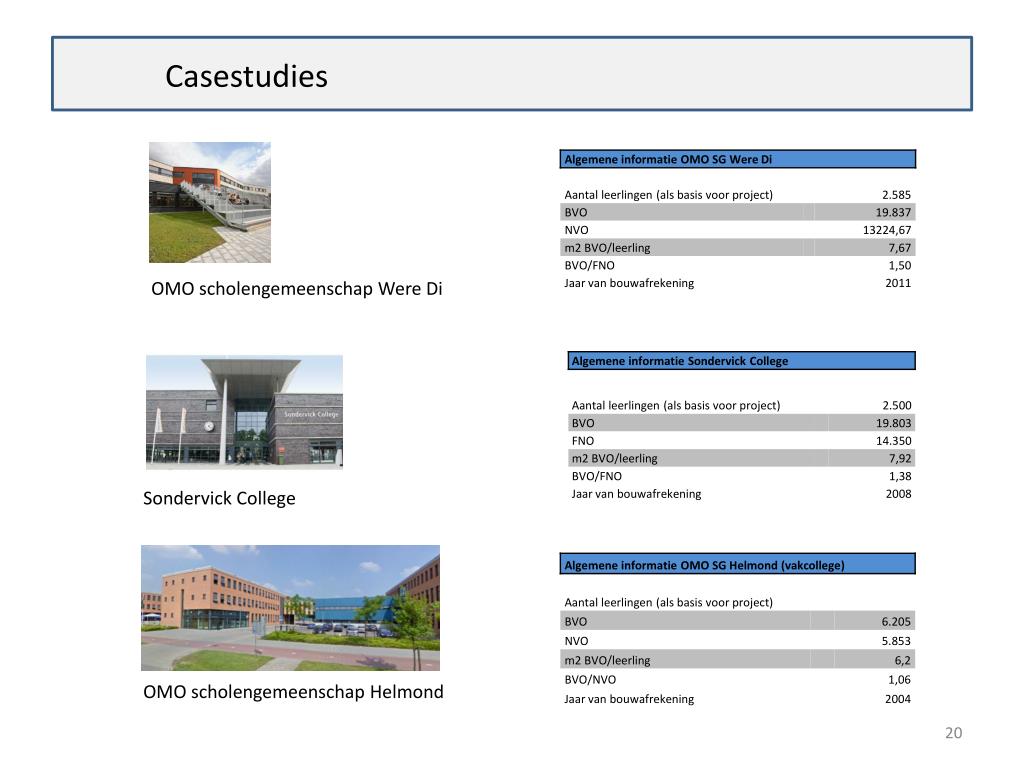Click header 'Algemene informatie Sondervick College'

click(x=742, y=361)
